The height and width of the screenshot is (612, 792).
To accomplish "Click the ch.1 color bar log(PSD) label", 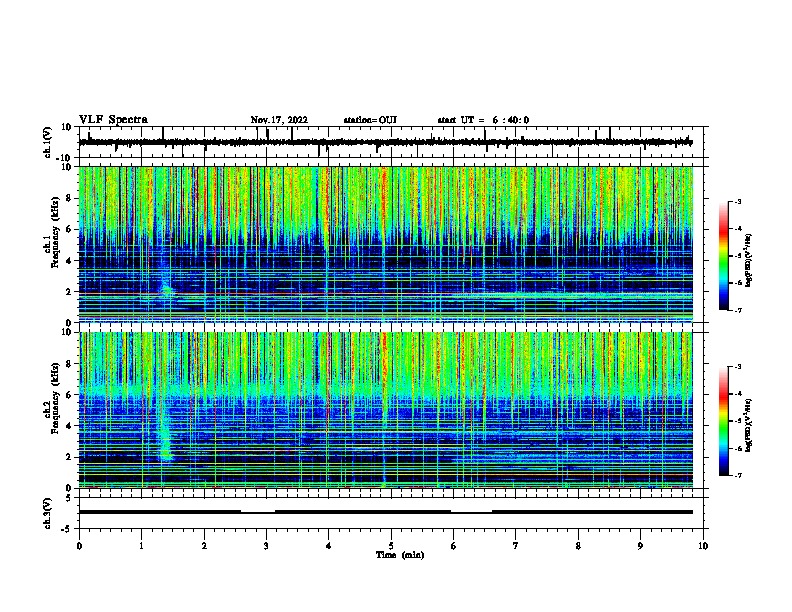I will [x=749, y=261].
